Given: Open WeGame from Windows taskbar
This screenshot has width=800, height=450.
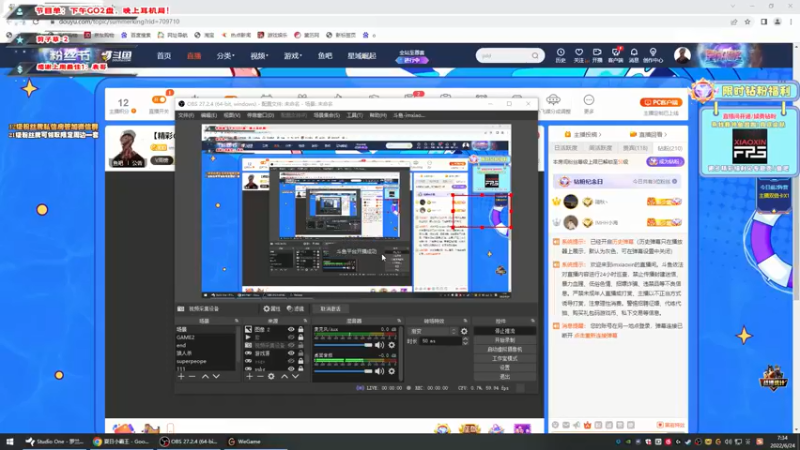Looking at the screenshot, I should click(x=244, y=442).
